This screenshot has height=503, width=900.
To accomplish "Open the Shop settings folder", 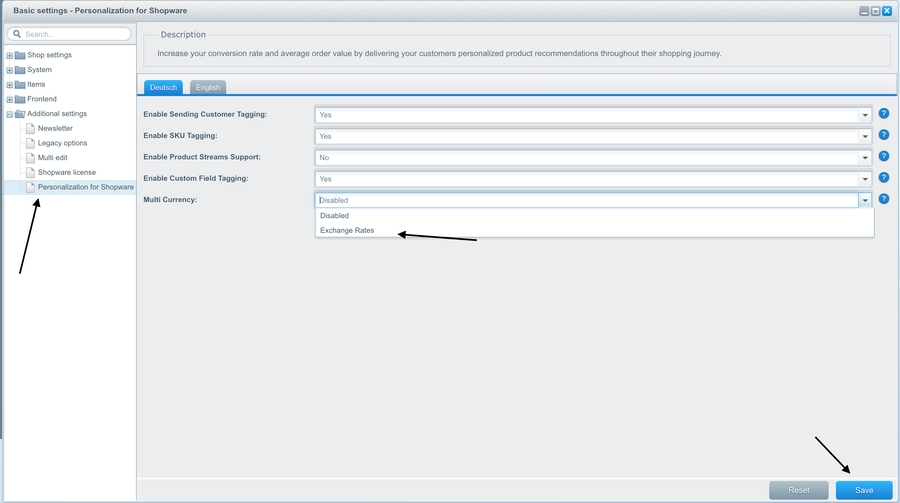I will click(48, 55).
